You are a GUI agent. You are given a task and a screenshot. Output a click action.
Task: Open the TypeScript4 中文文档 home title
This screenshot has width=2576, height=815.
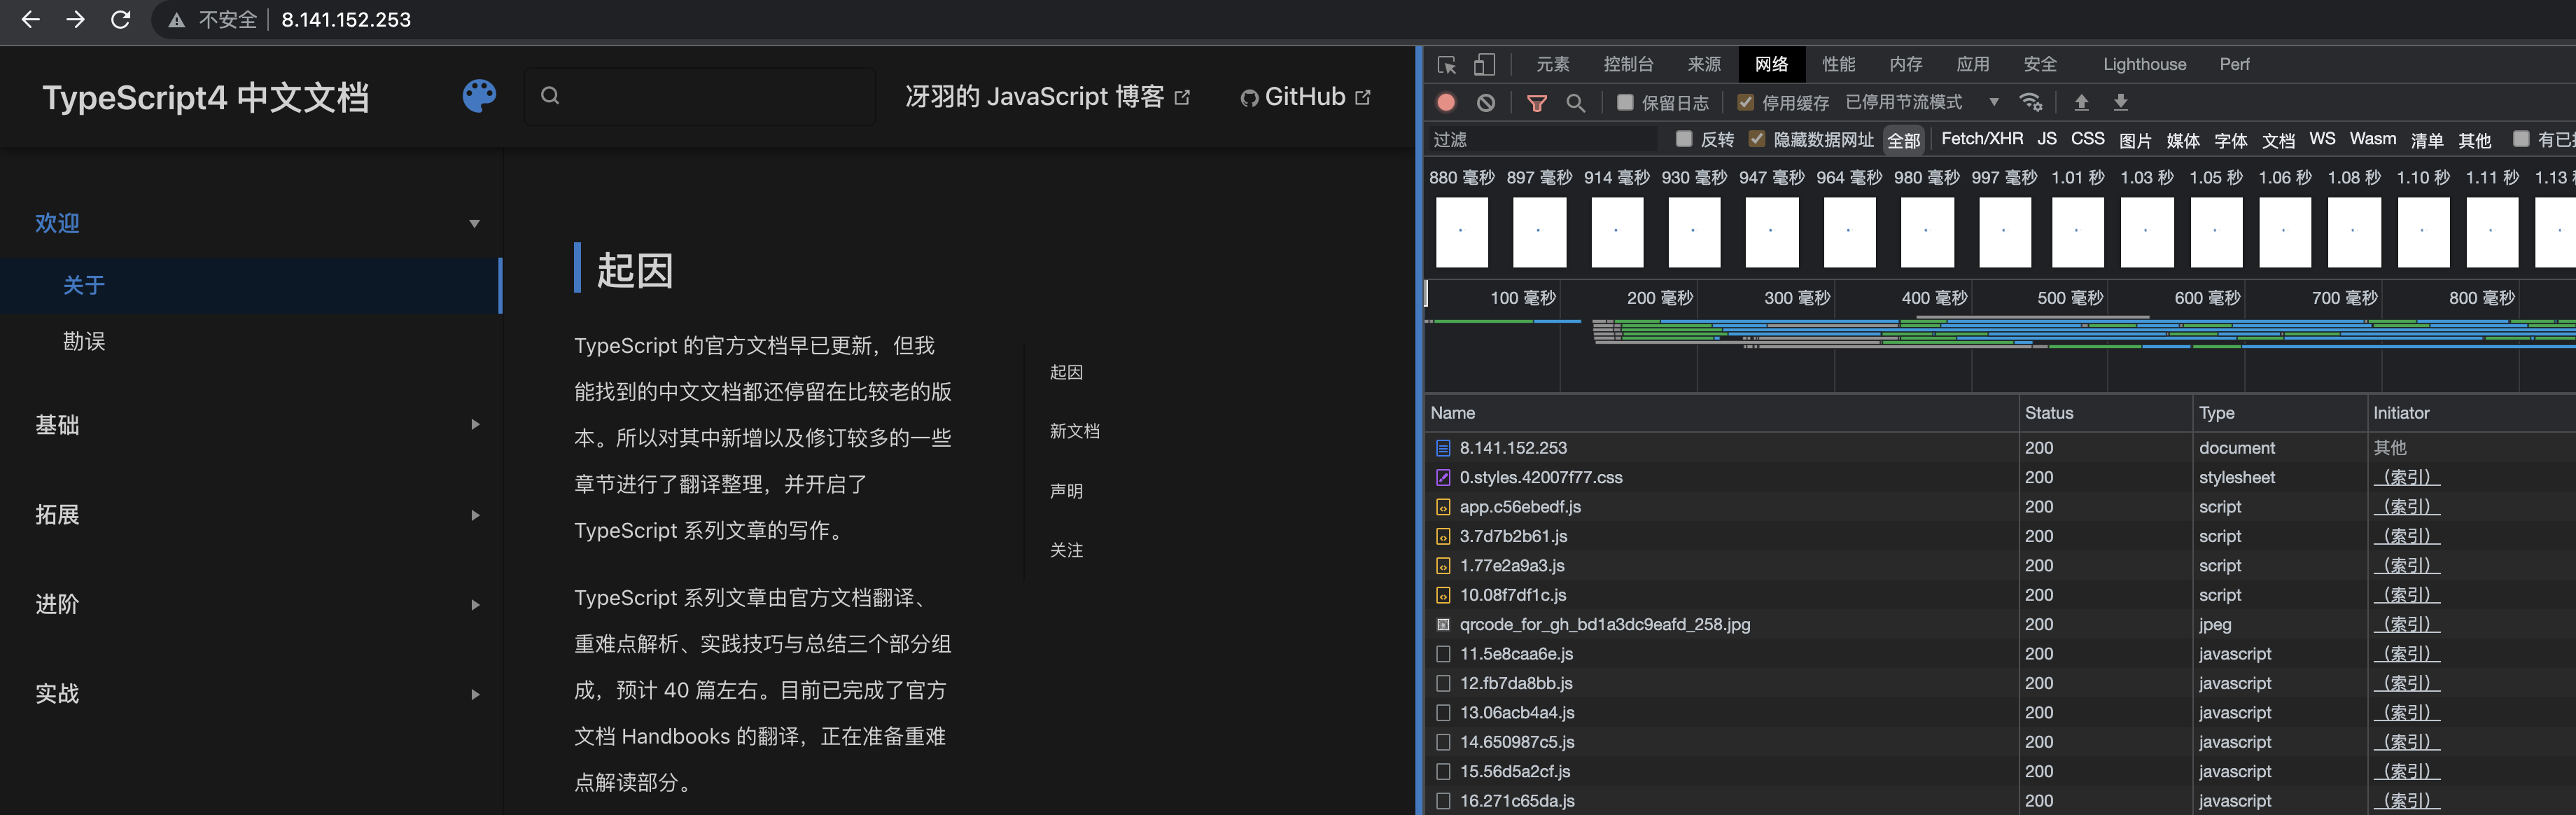coord(205,98)
